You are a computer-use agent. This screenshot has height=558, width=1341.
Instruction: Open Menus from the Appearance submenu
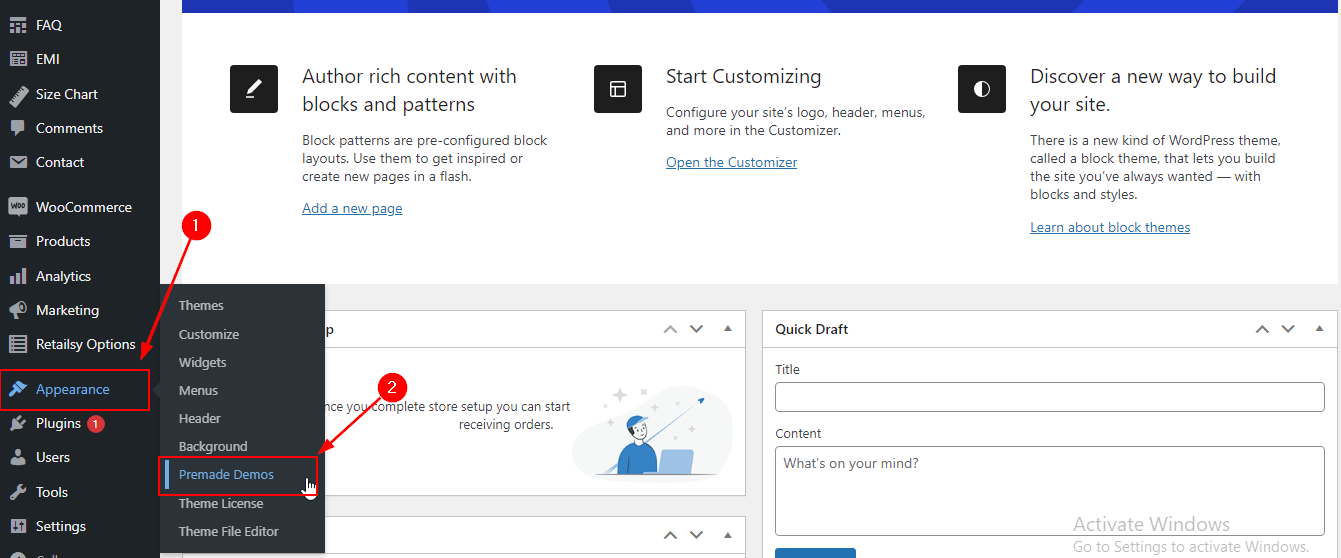point(198,390)
